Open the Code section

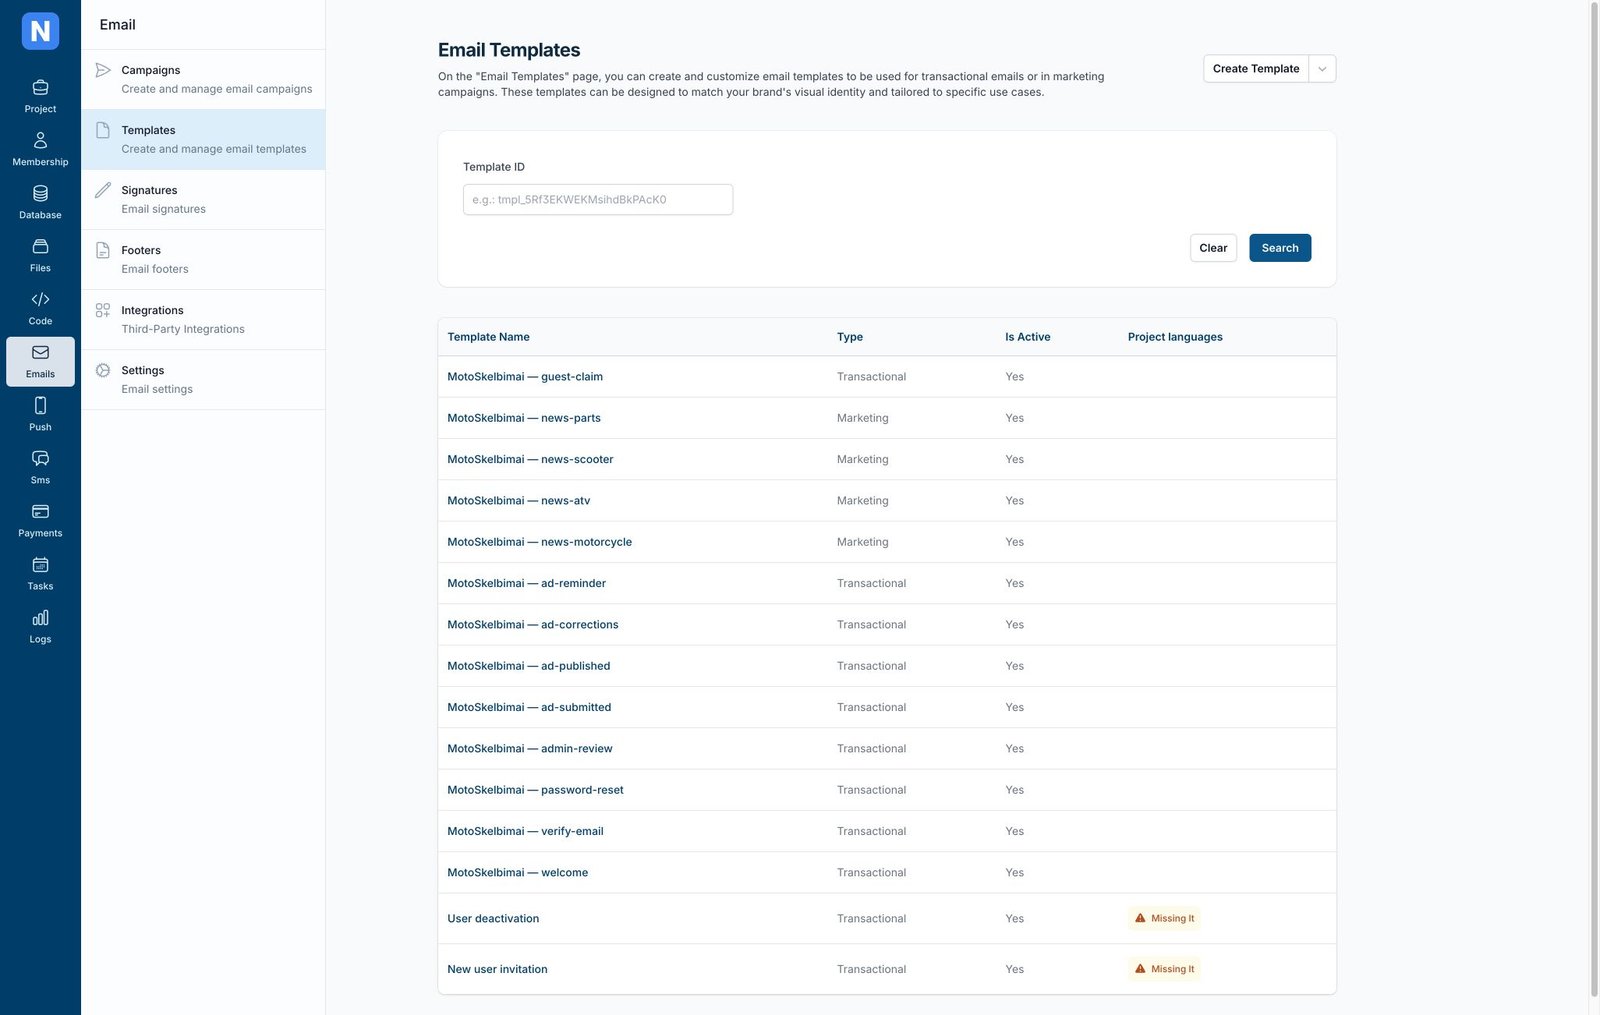click(40, 308)
